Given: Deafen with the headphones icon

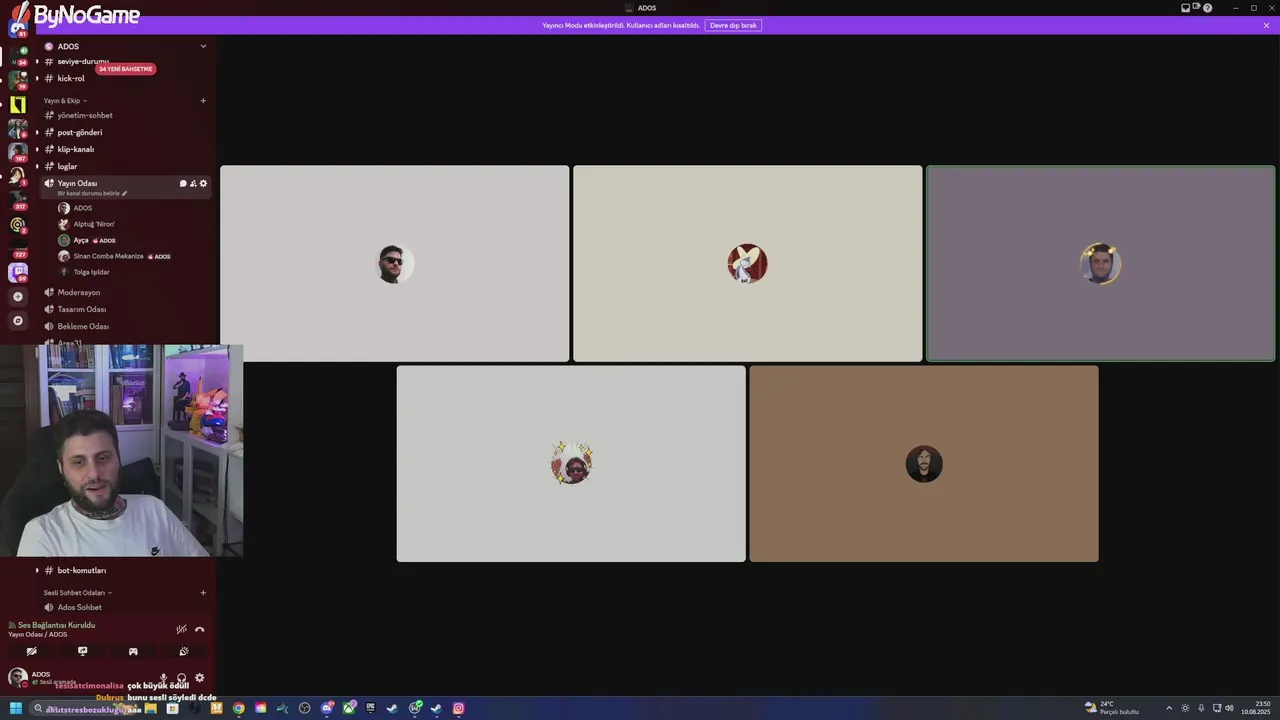Looking at the screenshot, I should (181, 678).
